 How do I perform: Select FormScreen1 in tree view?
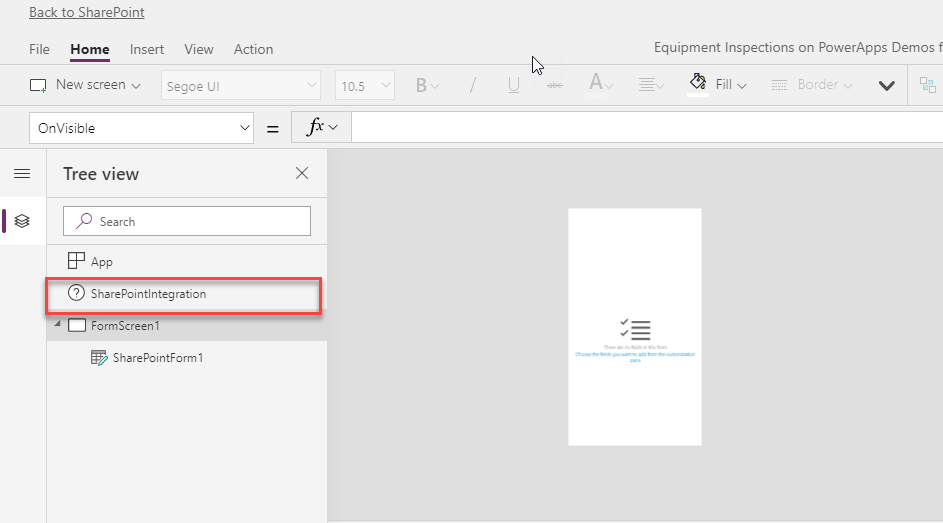click(x=187, y=326)
